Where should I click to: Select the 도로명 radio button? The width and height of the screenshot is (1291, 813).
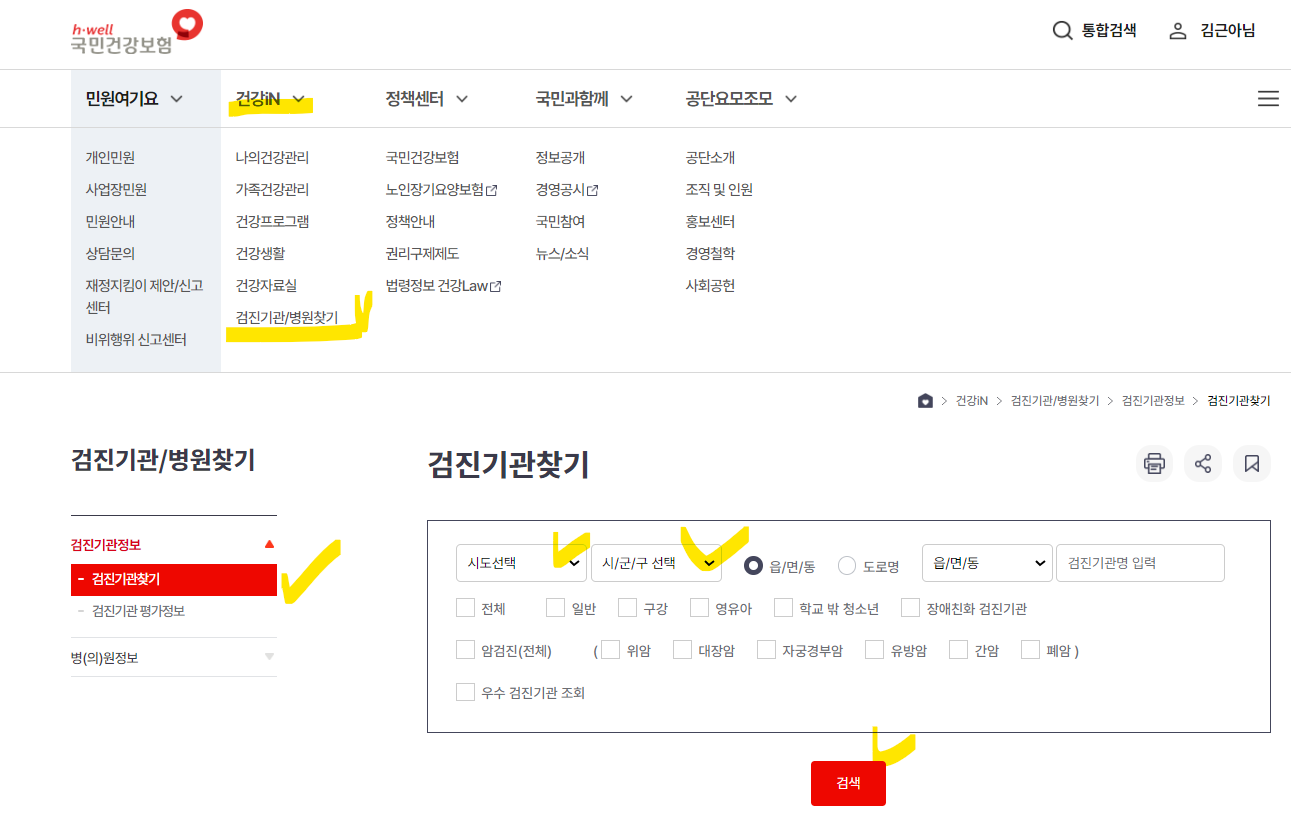[x=845, y=563]
